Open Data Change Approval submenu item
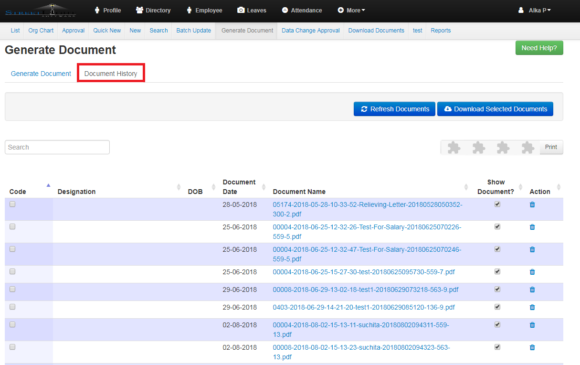Viewport: 580px width, 365px height. tap(311, 31)
